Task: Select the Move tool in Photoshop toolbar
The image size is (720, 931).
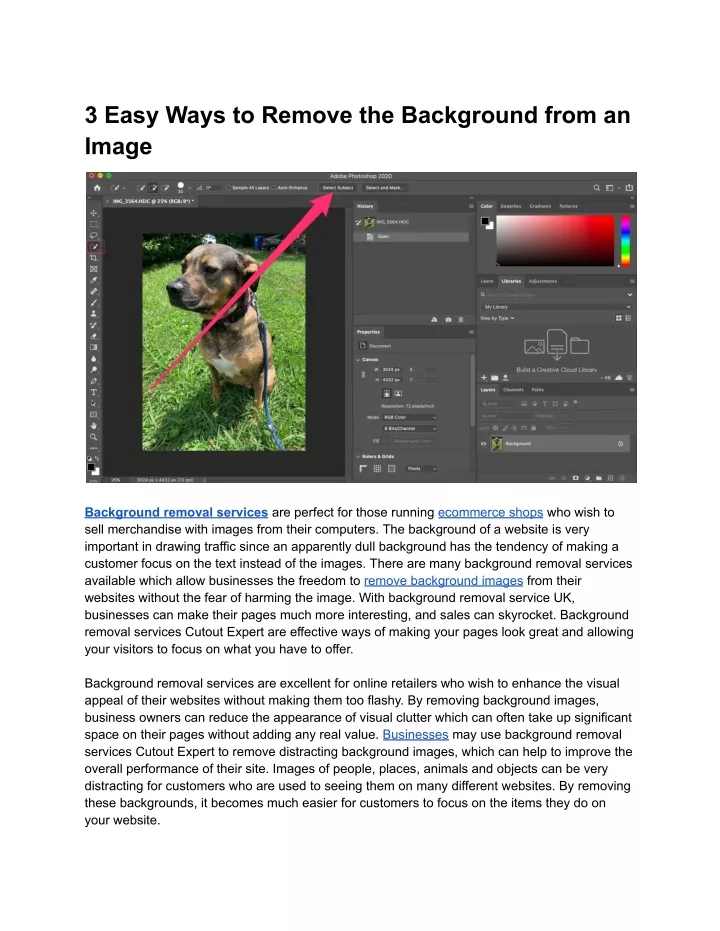Action: (94, 213)
